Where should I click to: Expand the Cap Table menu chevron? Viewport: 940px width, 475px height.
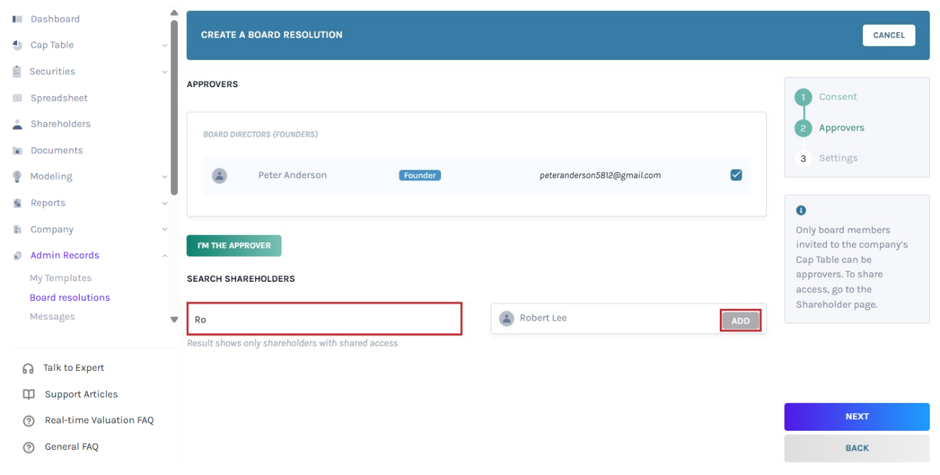coord(164,46)
